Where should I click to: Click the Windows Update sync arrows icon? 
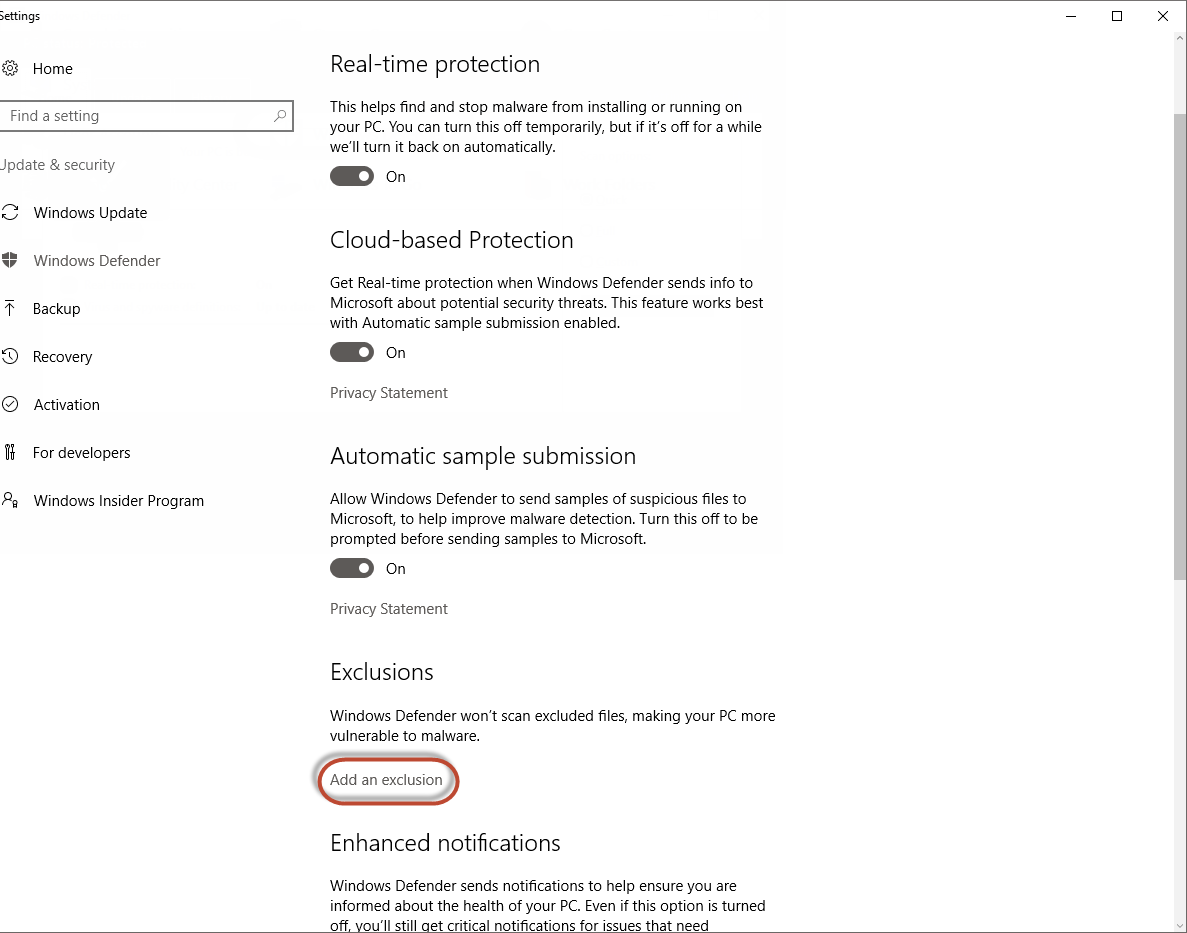[8, 212]
